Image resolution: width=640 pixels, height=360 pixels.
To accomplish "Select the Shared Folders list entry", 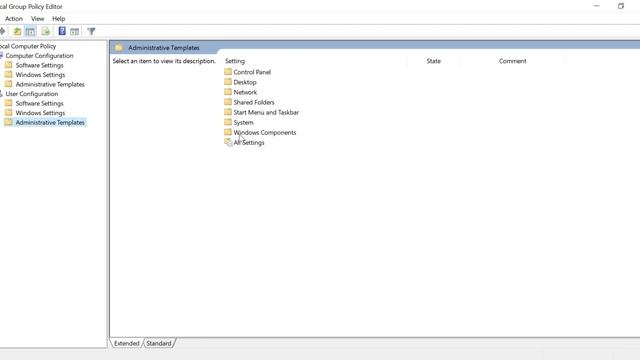I will point(254,102).
